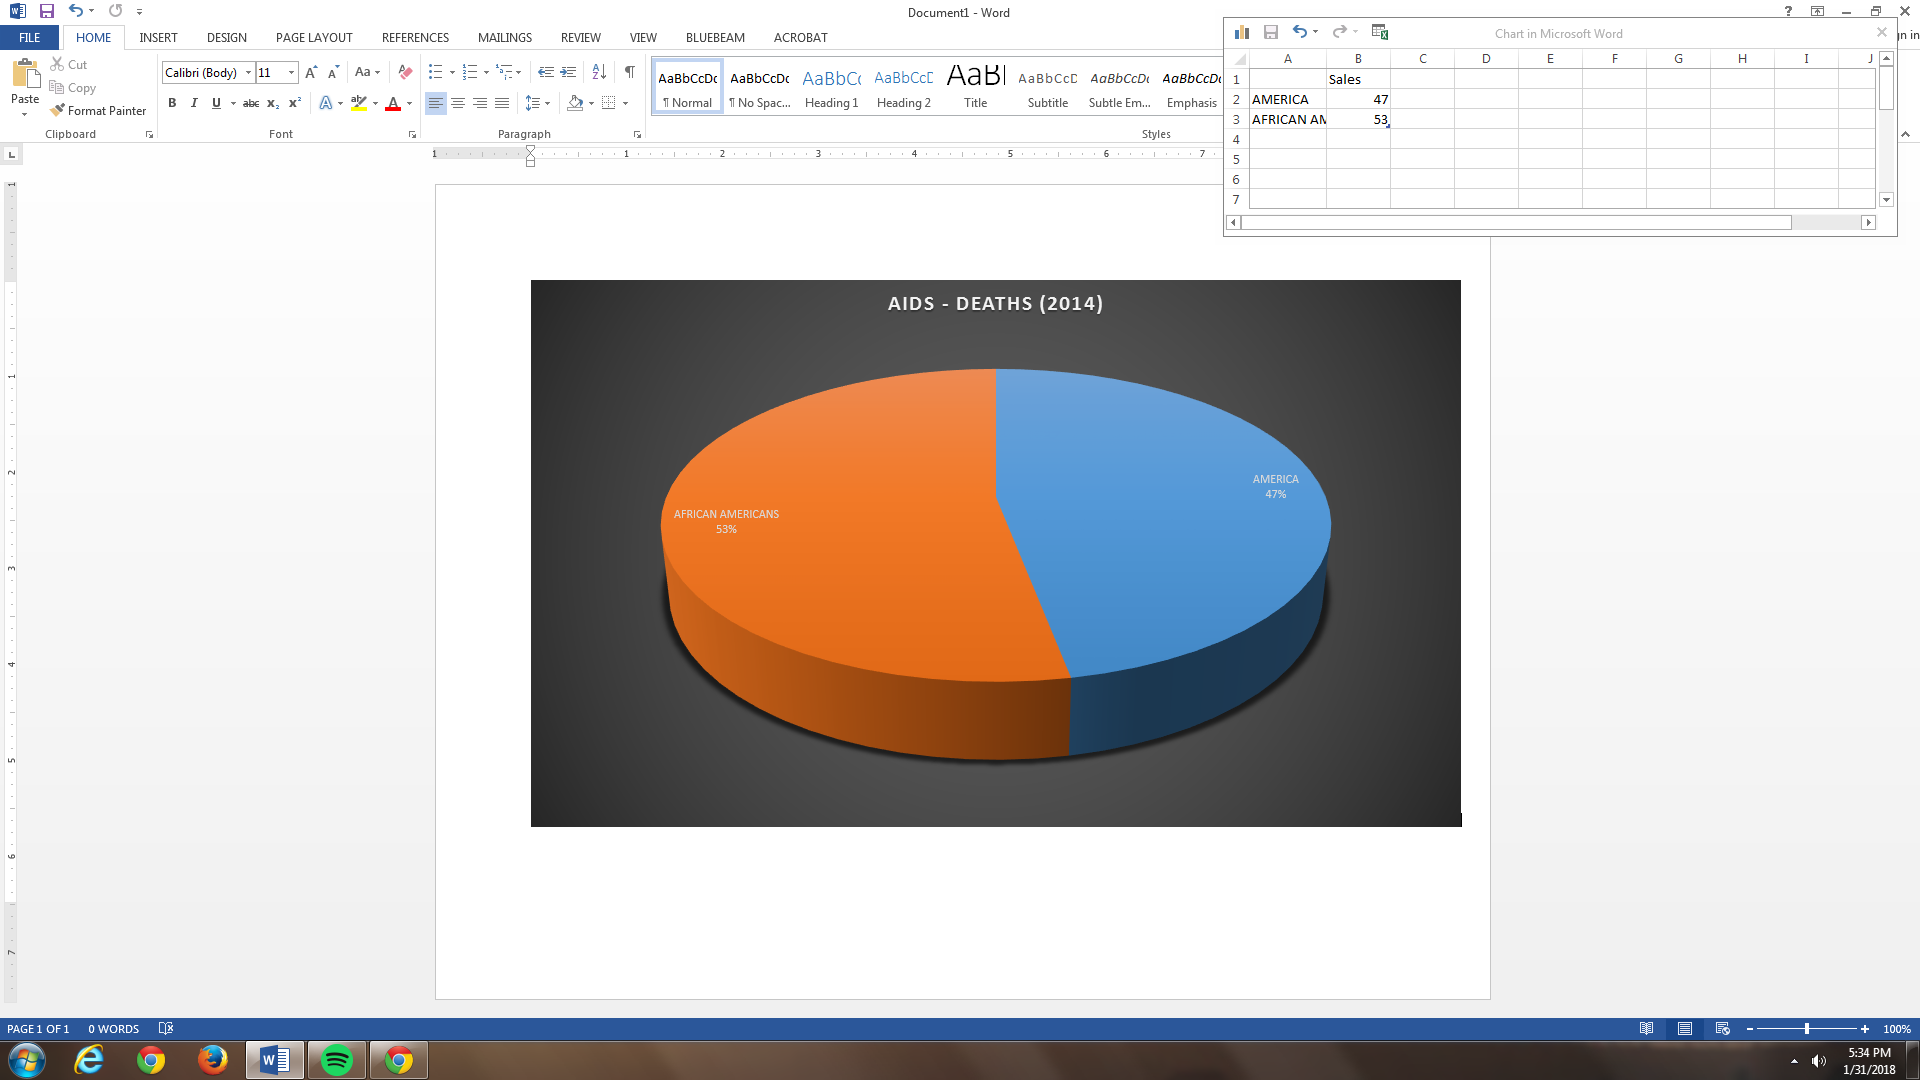Click the Clear All Formatting icon
This screenshot has width=1920, height=1080.
405,72
